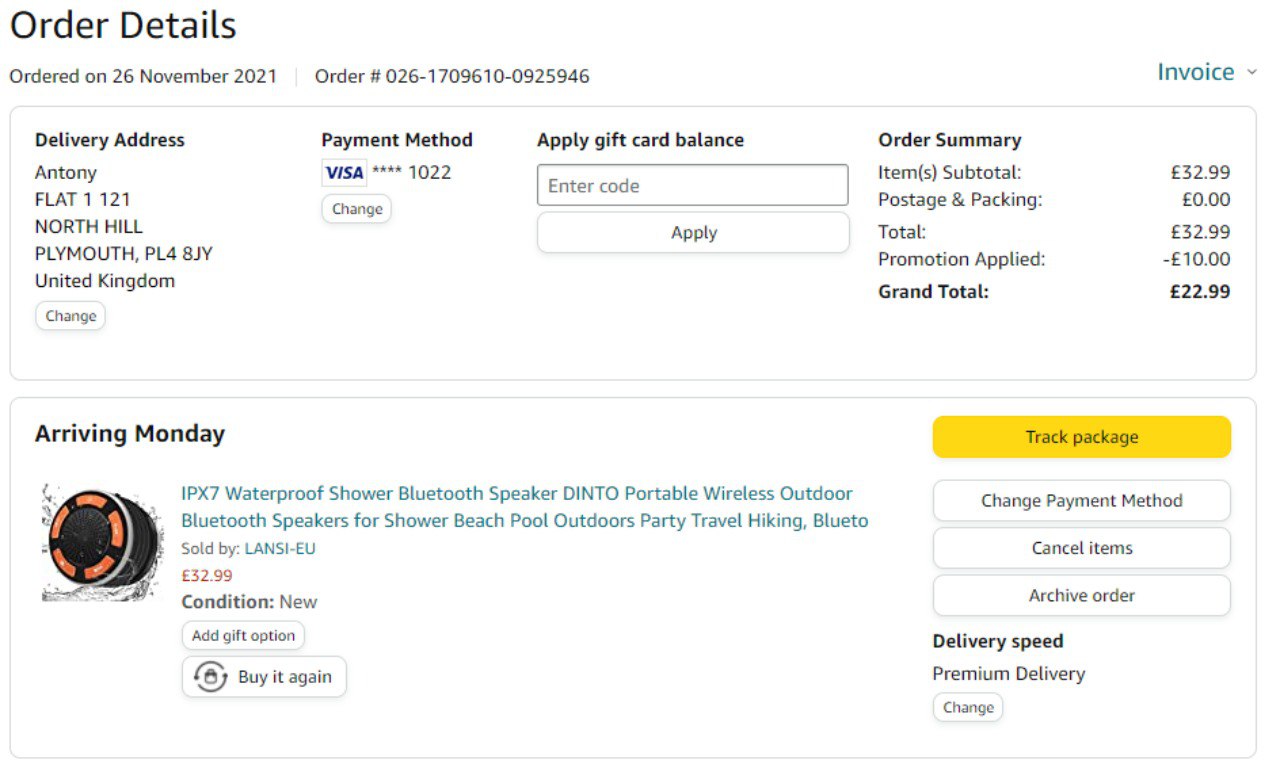Viewport: 1280px width, 764px height.
Task: Click the Buy it again button
Action: pyautogui.click(x=264, y=677)
